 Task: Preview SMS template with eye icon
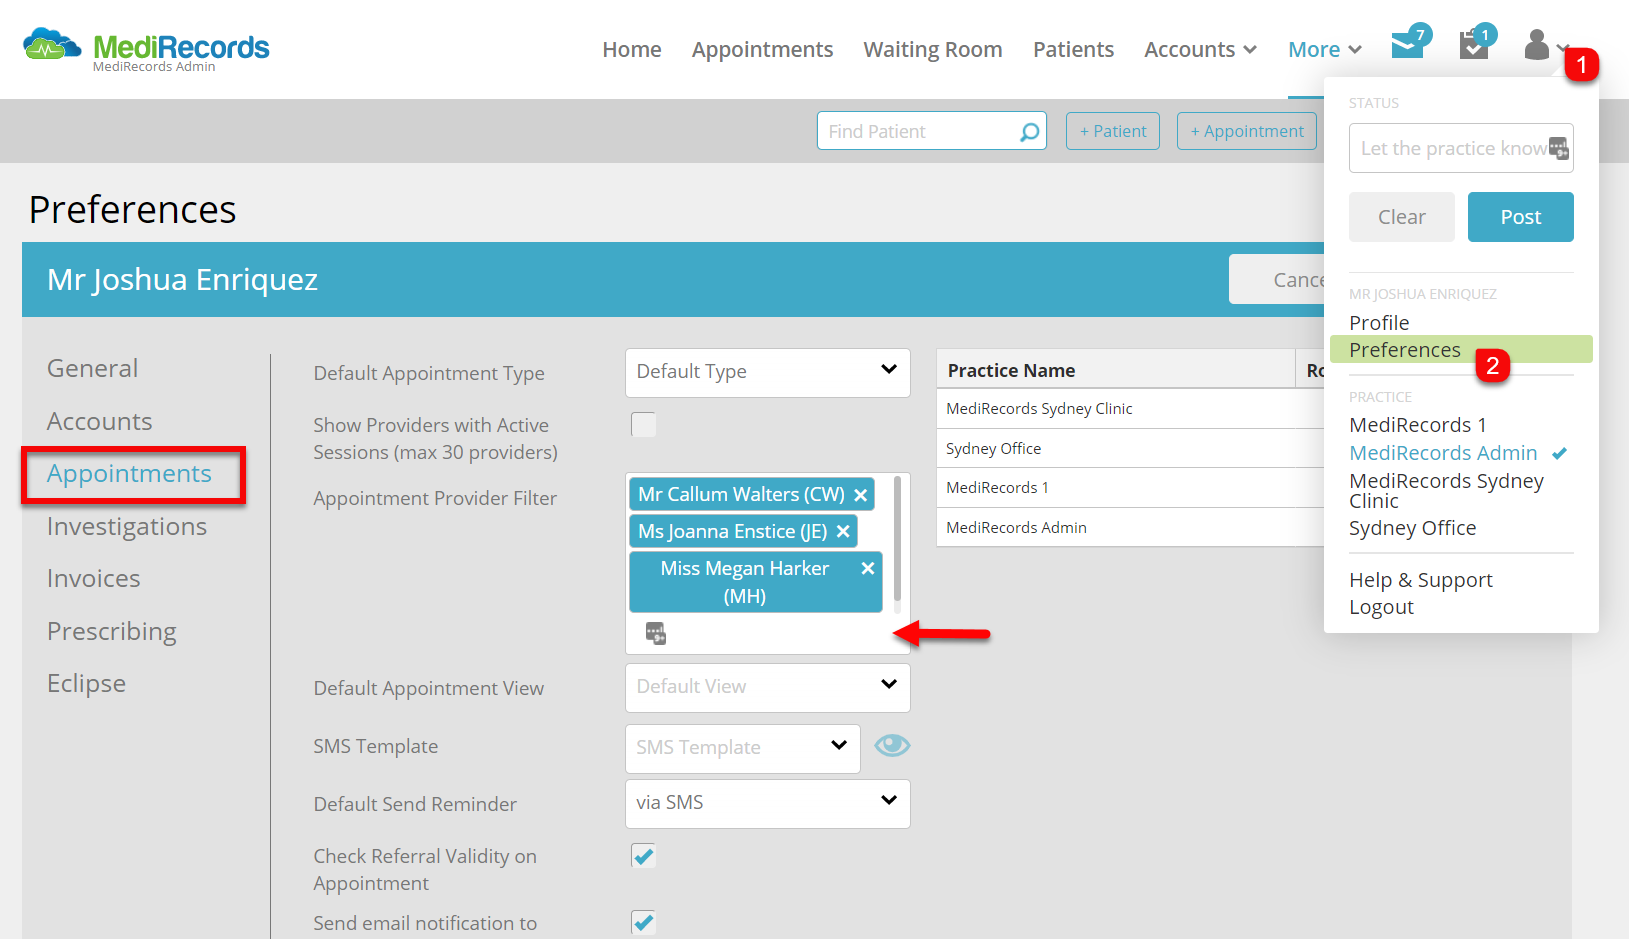pyautogui.click(x=892, y=746)
